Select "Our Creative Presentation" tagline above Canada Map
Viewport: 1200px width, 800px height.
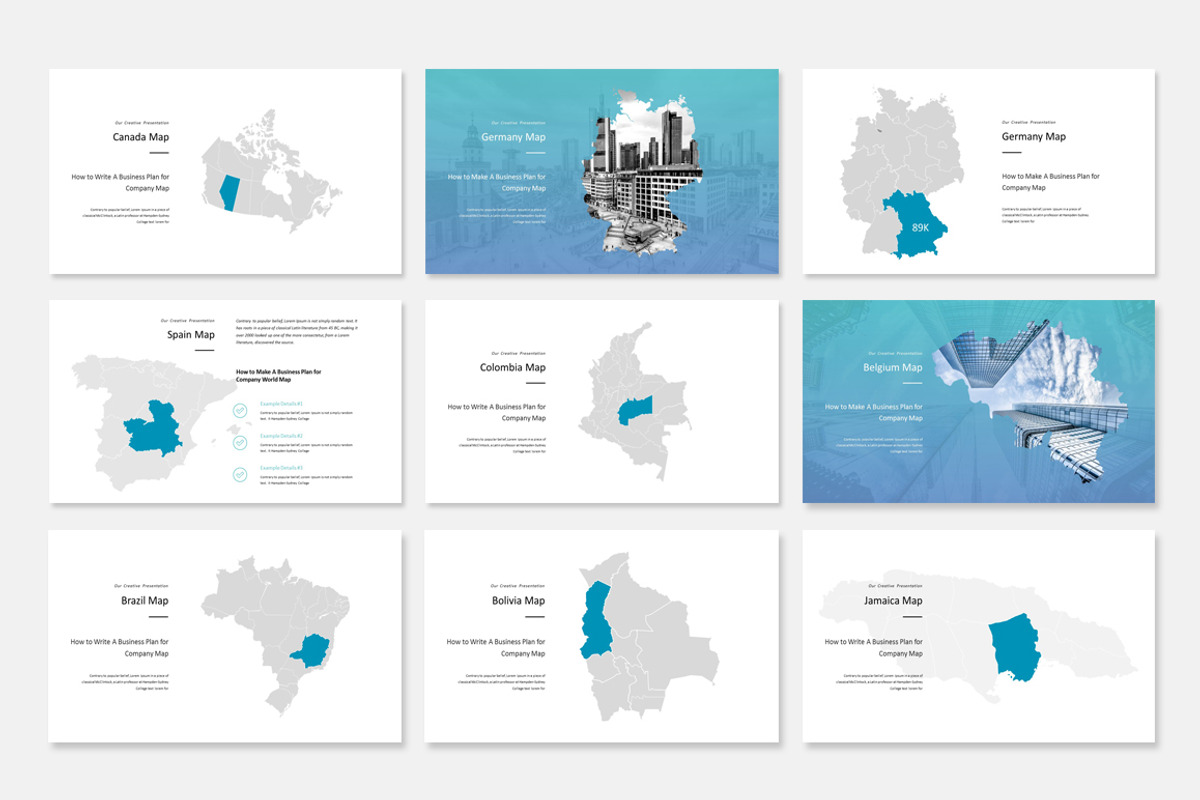pyautogui.click(x=142, y=122)
